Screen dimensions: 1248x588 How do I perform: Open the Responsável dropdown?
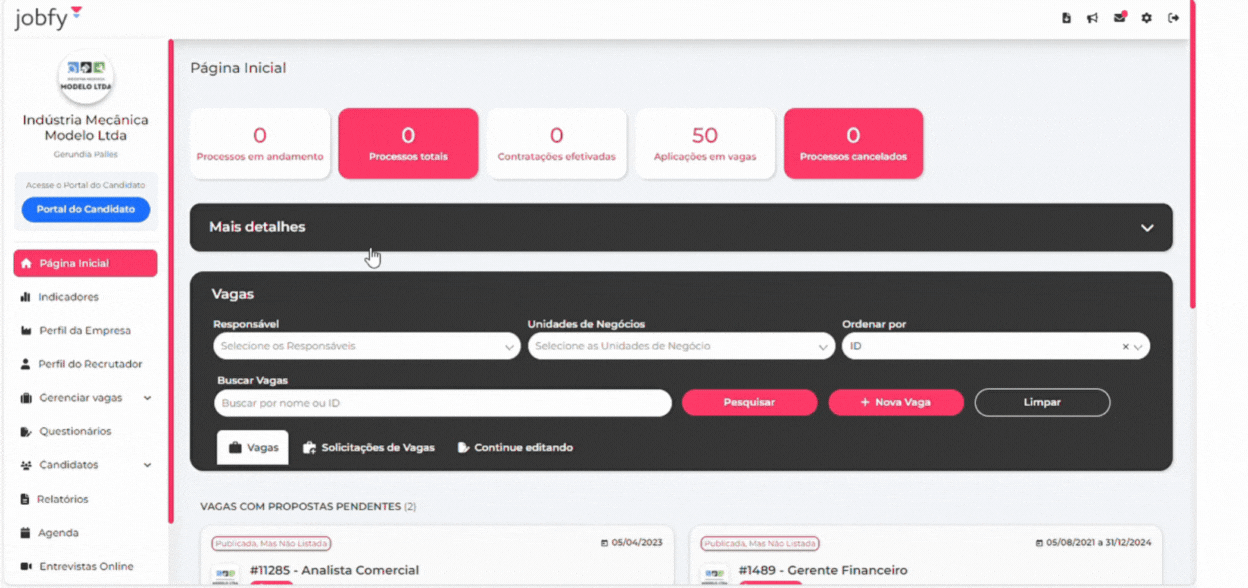(x=366, y=347)
